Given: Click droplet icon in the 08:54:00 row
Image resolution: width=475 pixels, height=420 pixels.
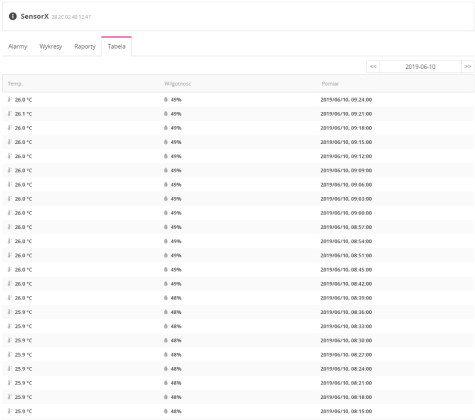Looking at the screenshot, I should point(166,241).
